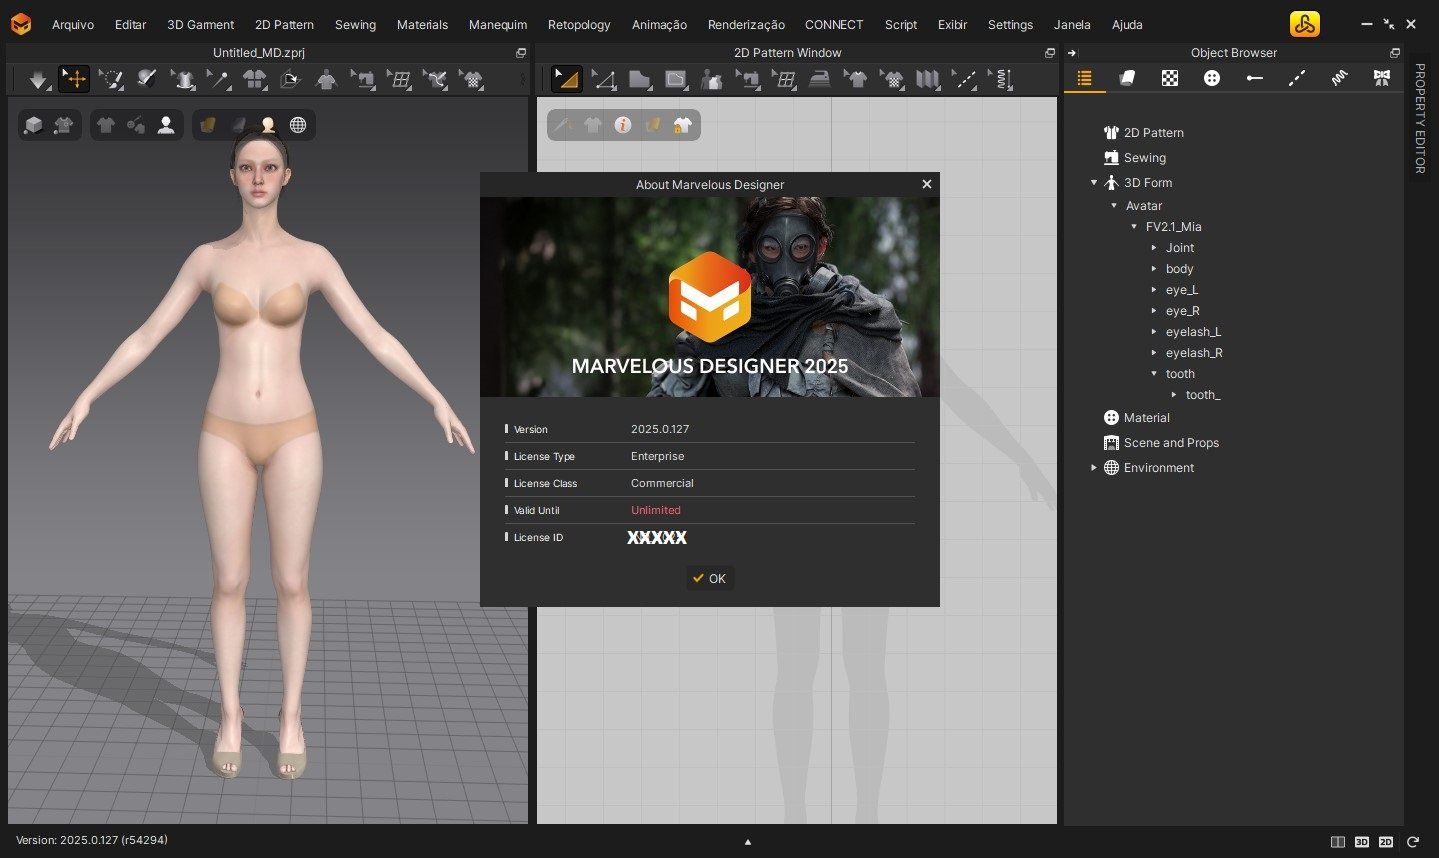Screen dimensions: 1439x858
Task: Open the Arquivo menu
Action: point(73,25)
